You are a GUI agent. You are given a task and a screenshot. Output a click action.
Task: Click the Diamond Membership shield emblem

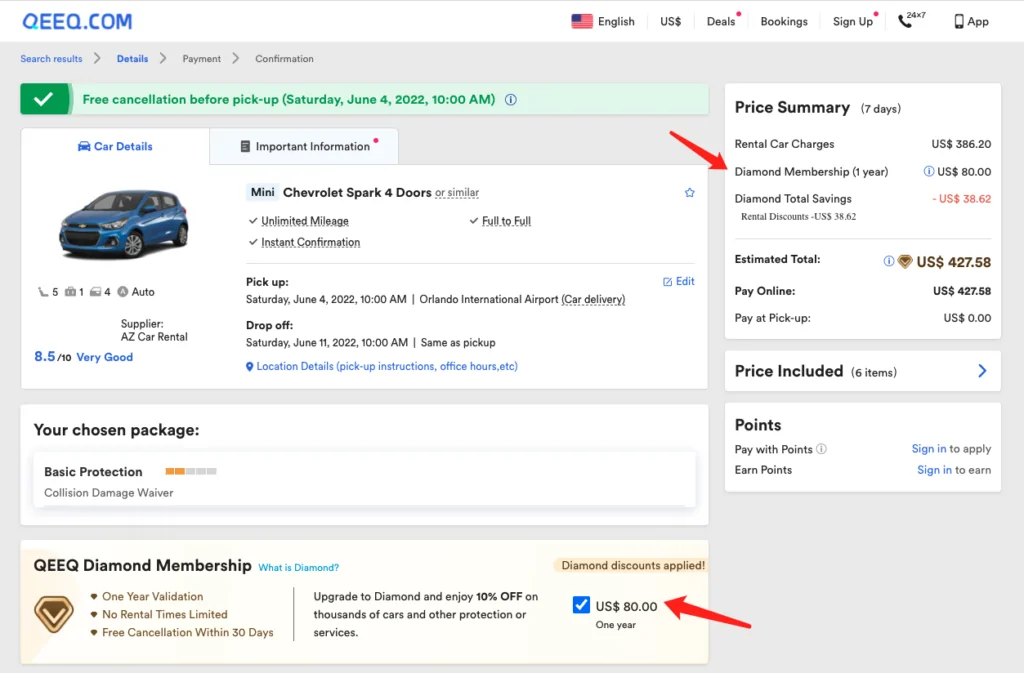pyautogui.click(x=54, y=614)
